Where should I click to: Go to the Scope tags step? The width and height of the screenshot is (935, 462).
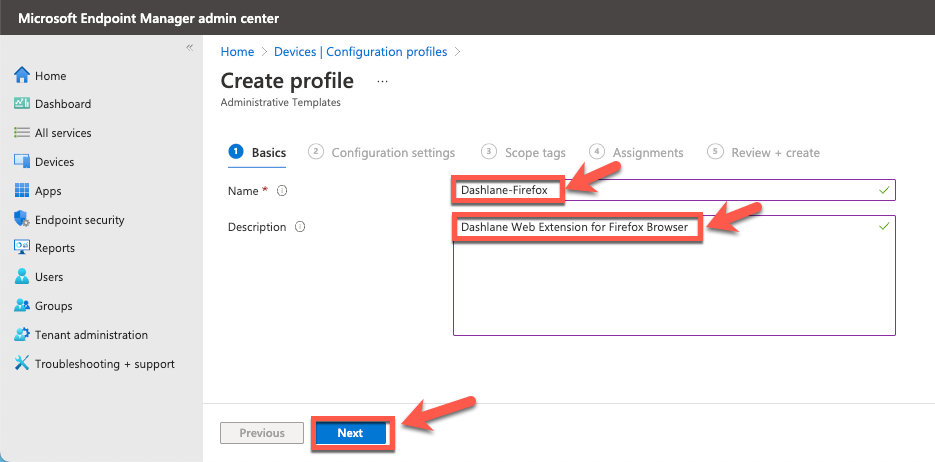click(x=524, y=153)
